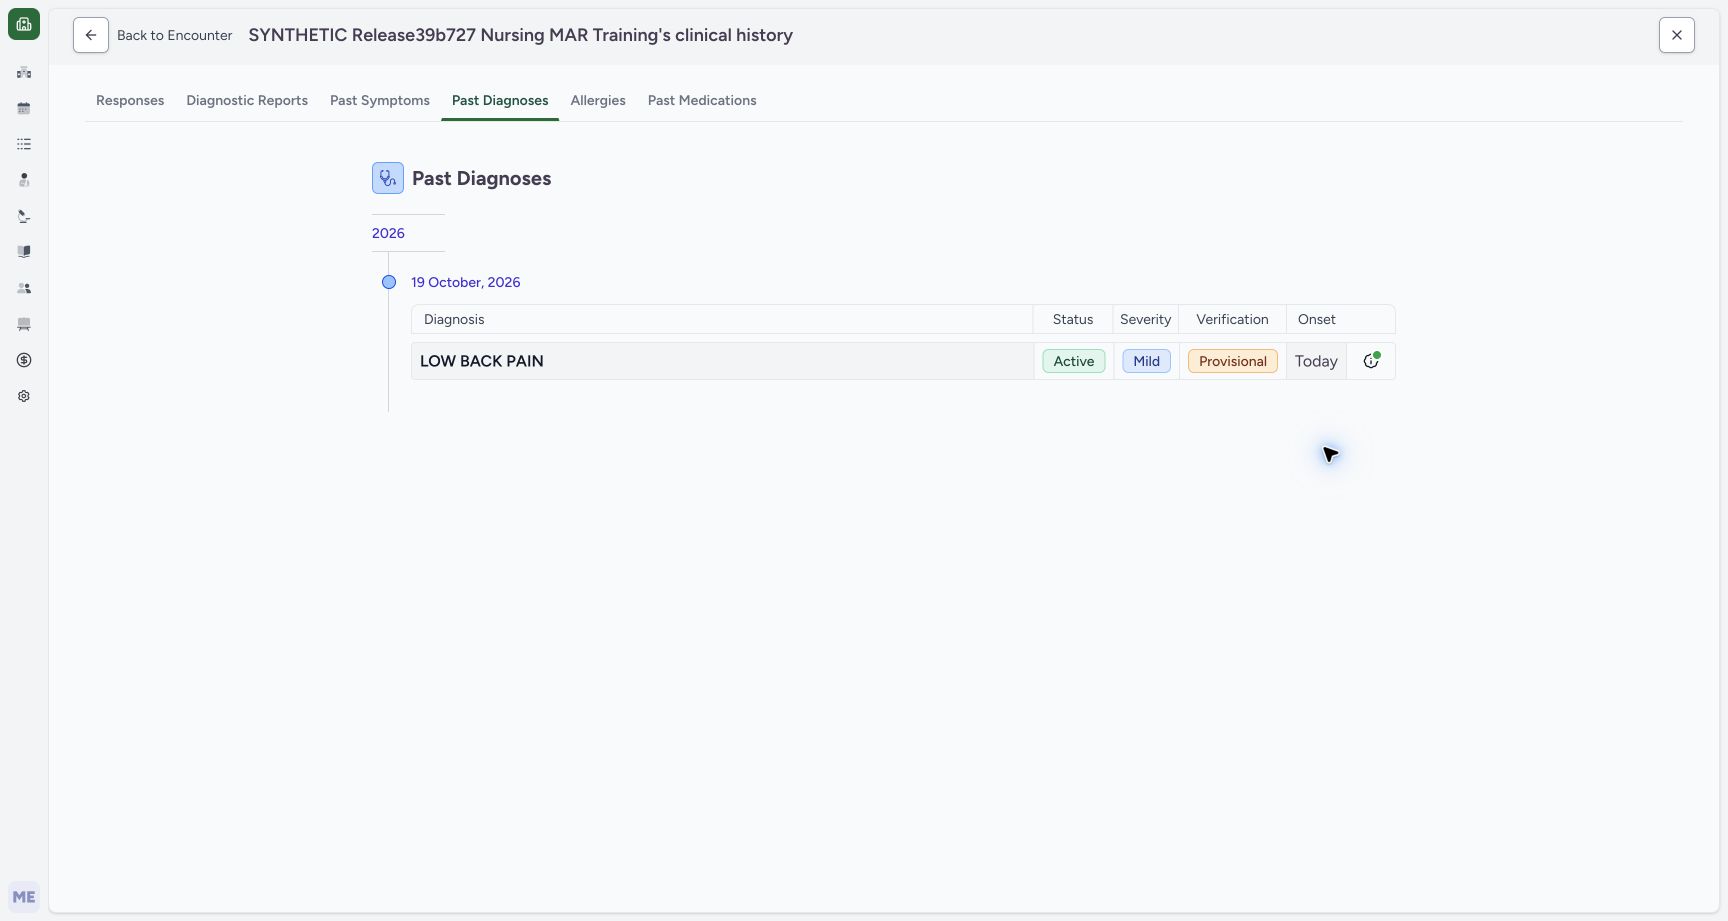The width and height of the screenshot is (1728, 921).
Task: Click the Status column header
Action: (x=1073, y=319)
